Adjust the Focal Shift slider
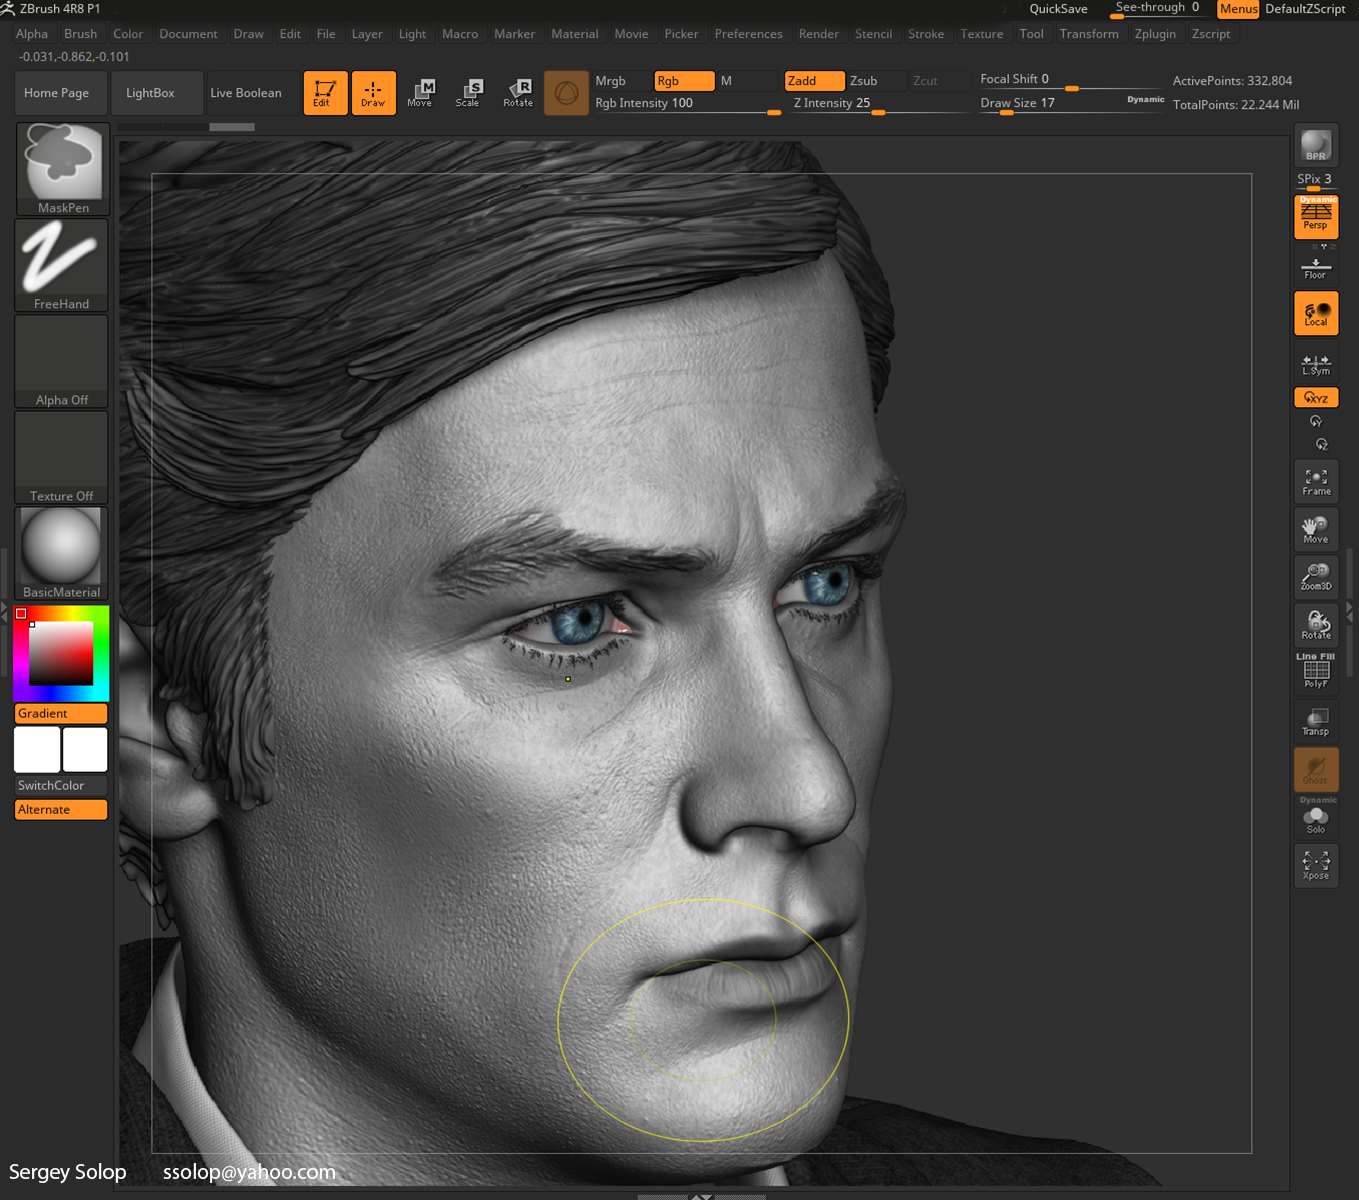 pos(1070,80)
